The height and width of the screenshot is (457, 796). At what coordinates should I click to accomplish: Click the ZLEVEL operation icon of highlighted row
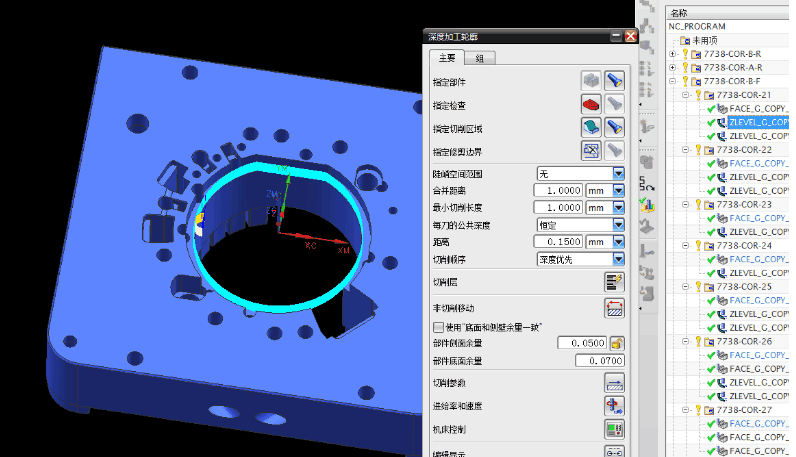tap(721, 122)
